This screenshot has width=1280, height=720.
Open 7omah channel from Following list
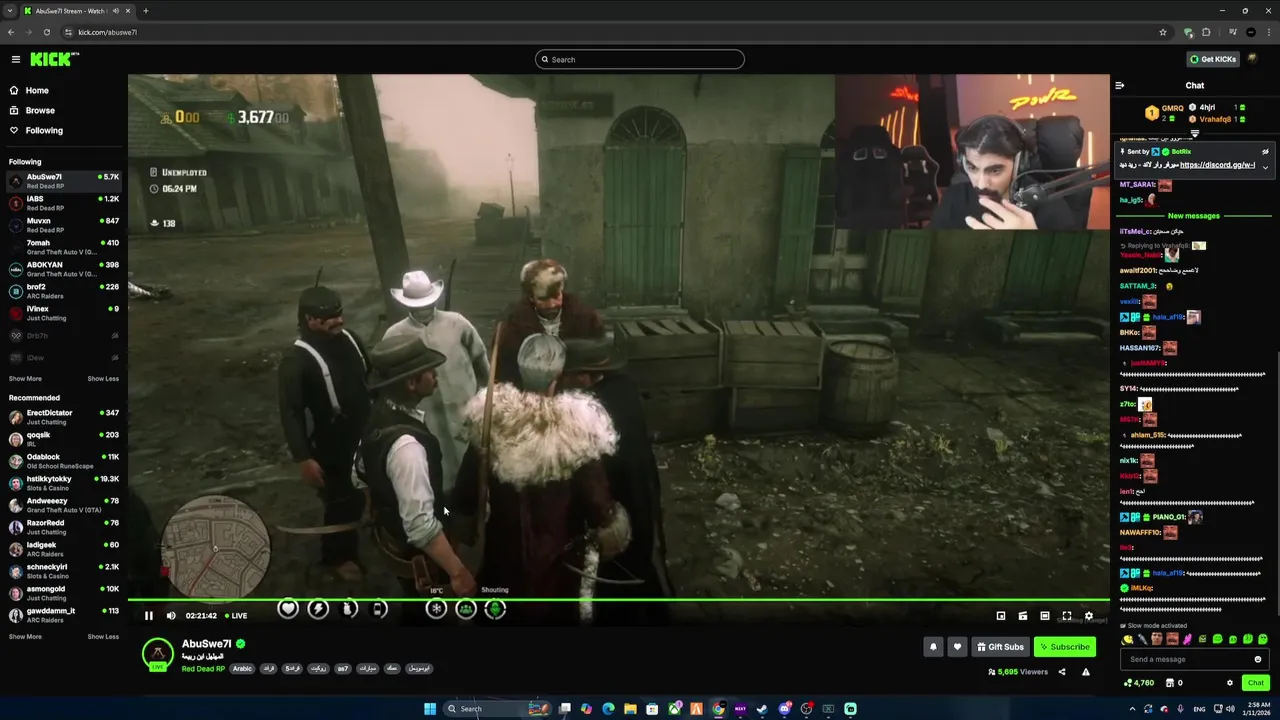(x=64, y=247)
